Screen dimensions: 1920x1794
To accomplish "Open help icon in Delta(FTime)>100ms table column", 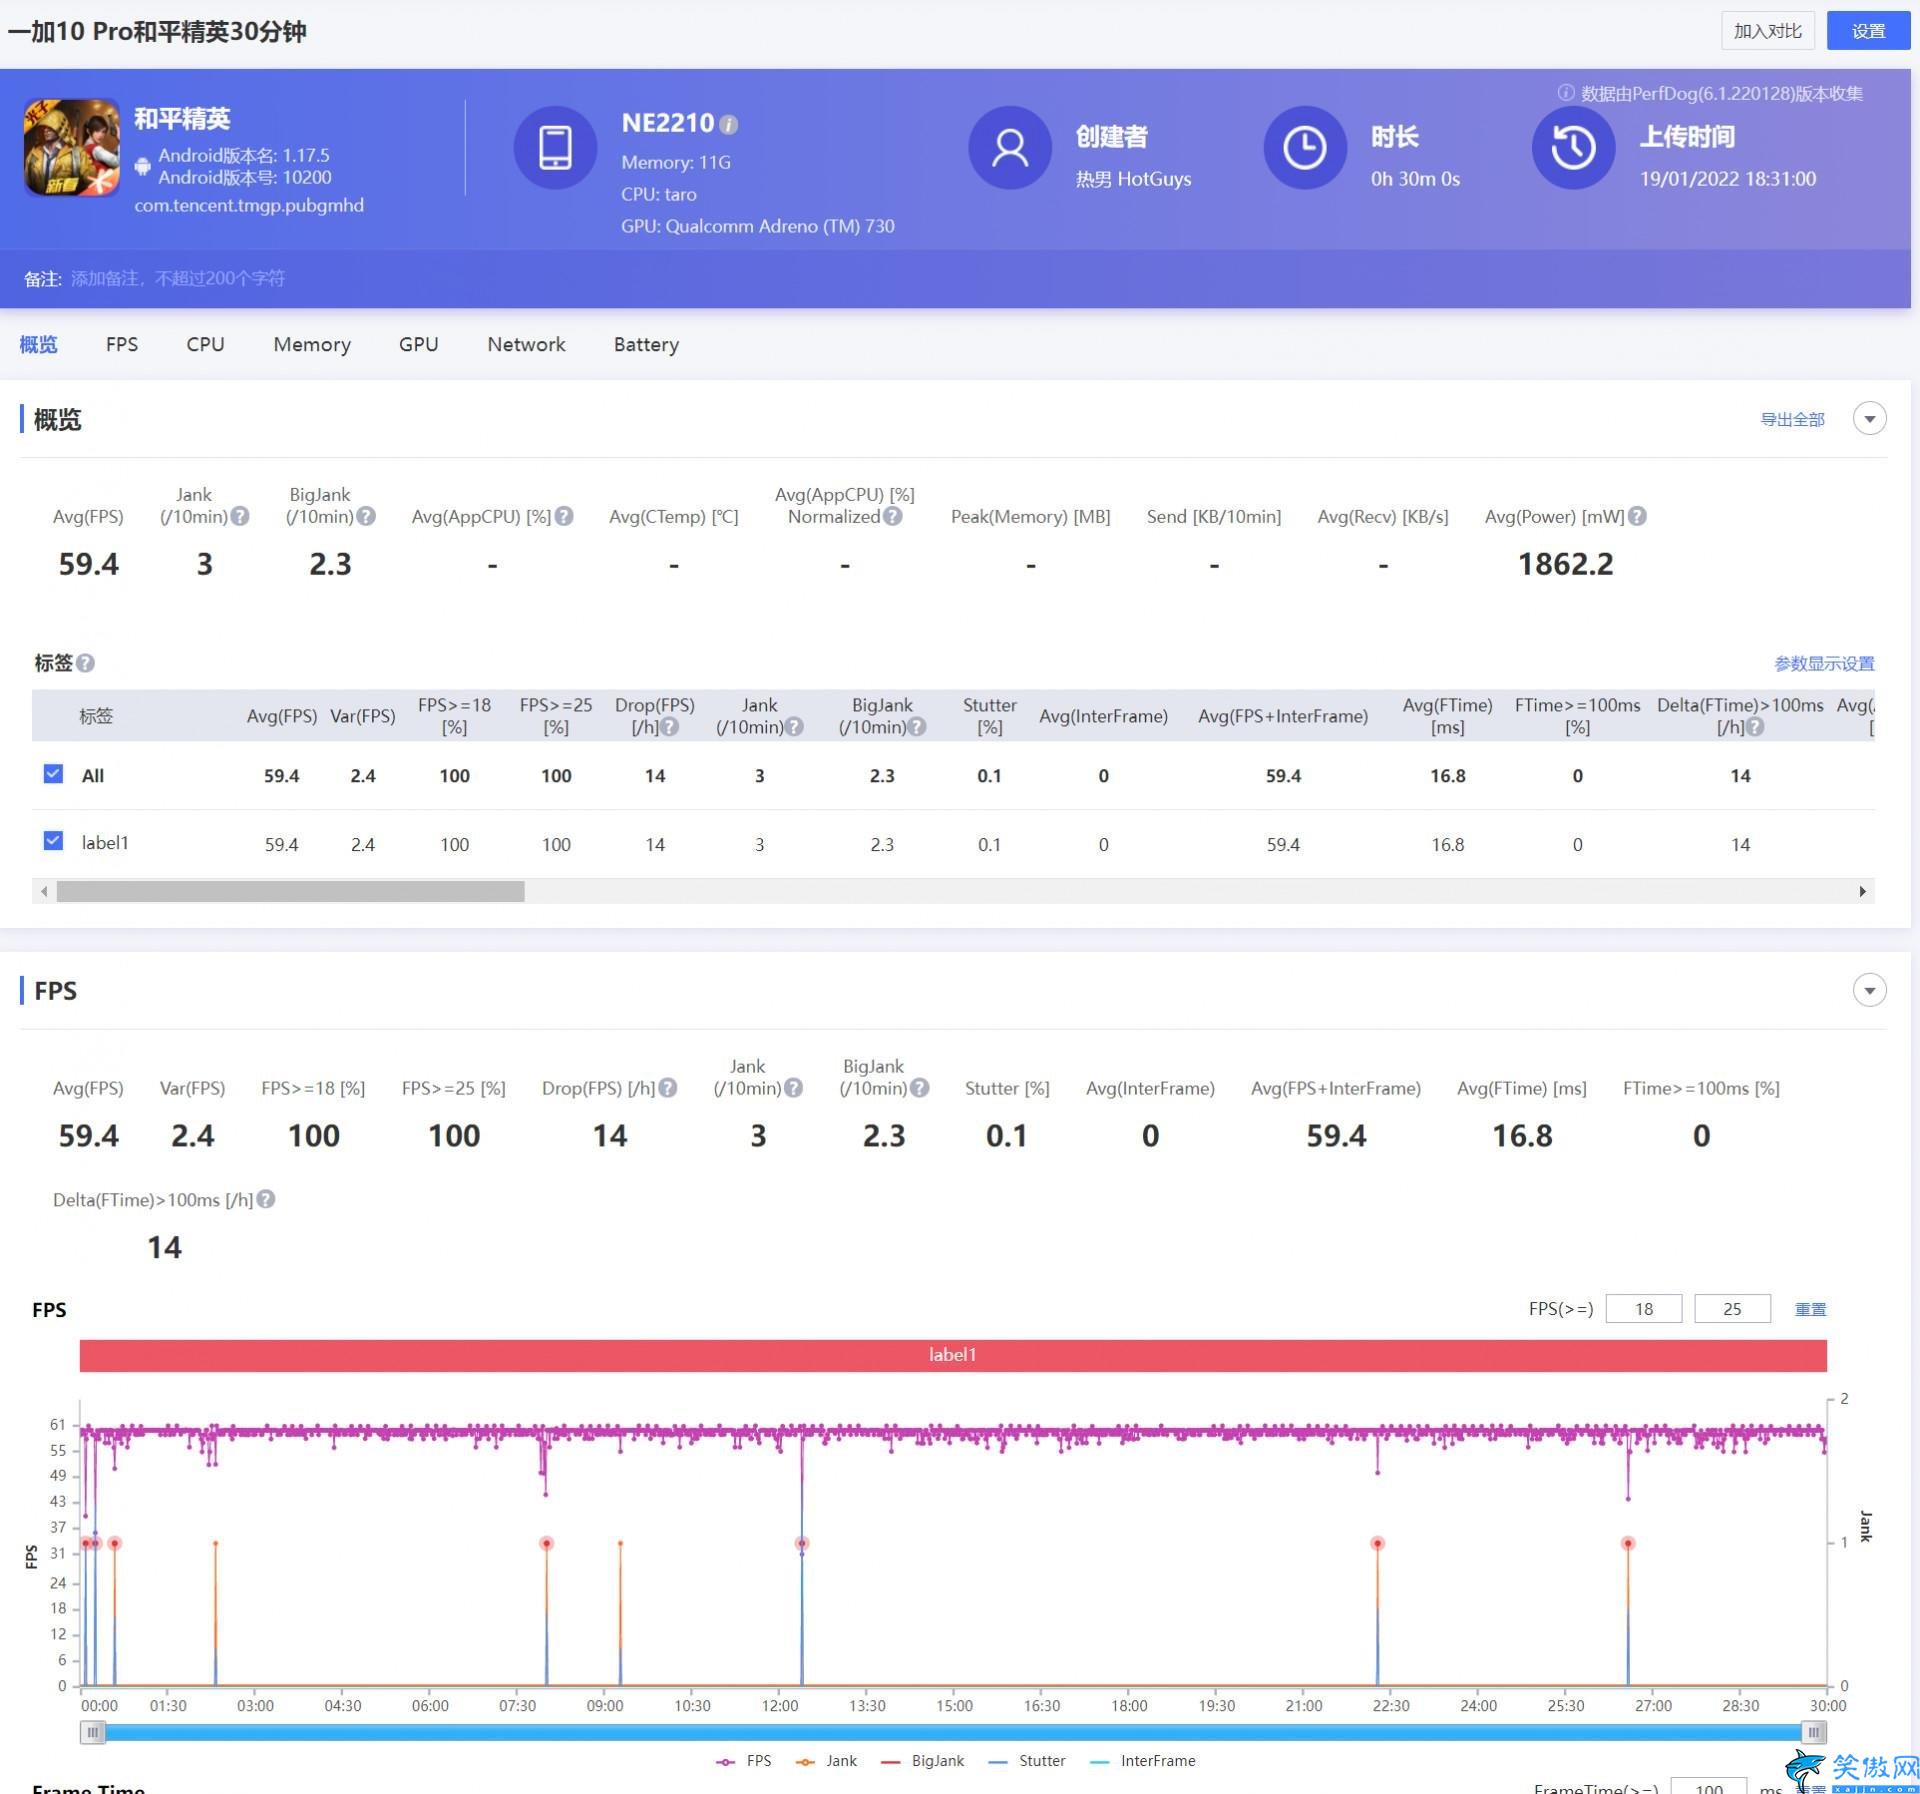I will pyautogui.click(x=1755, y=727).
